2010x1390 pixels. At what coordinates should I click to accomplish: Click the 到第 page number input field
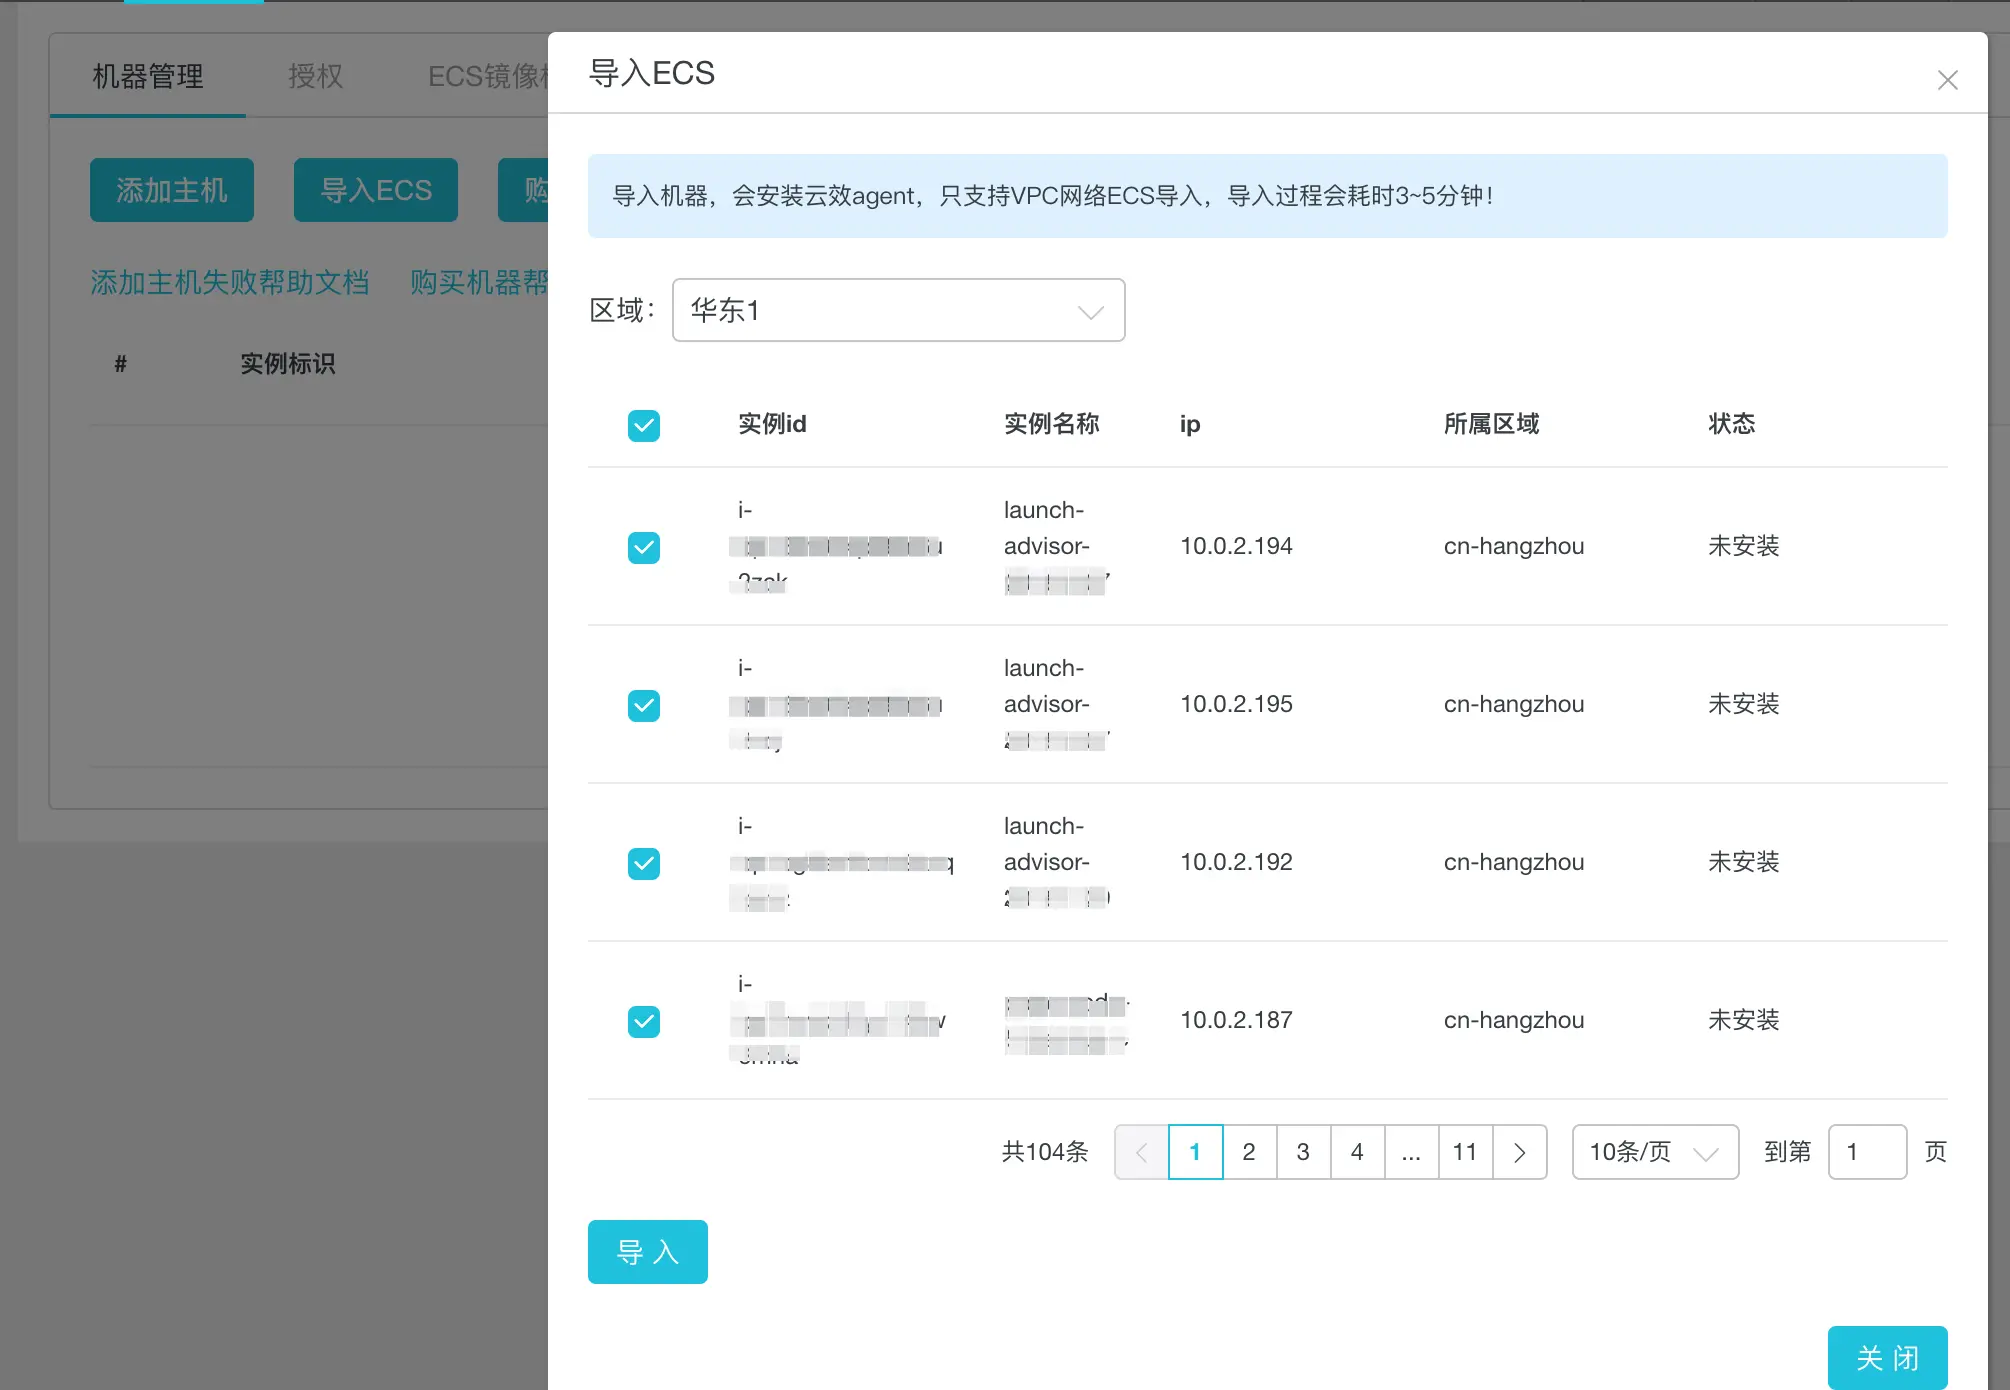pos(1866,1152)
